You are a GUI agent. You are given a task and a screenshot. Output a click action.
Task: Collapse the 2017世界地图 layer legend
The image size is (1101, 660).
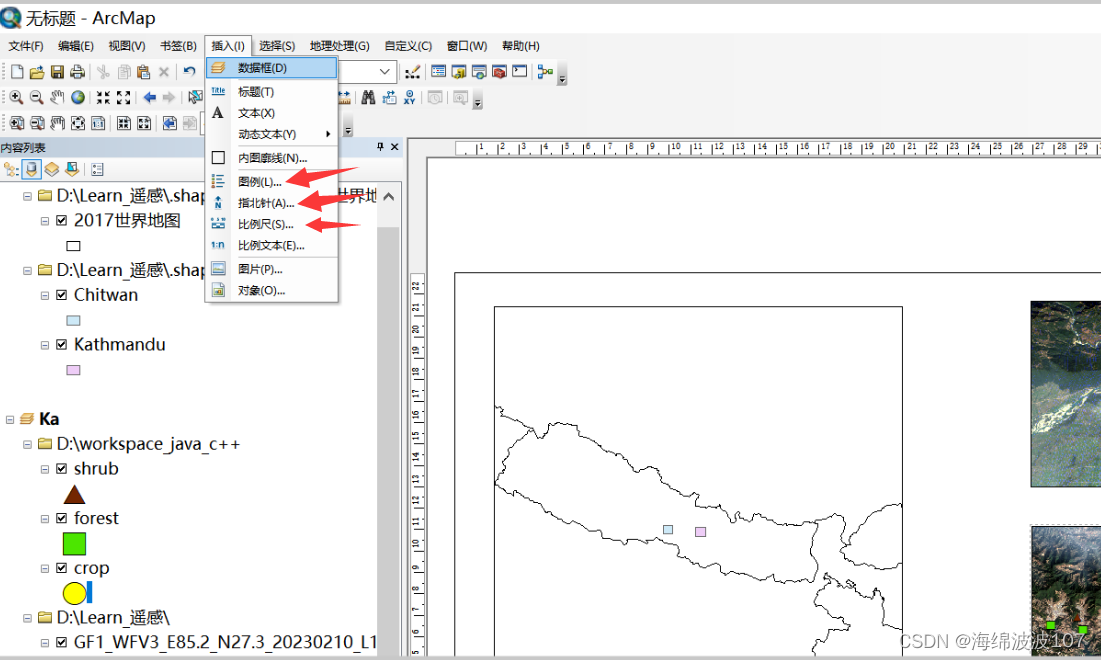point(44,221)
